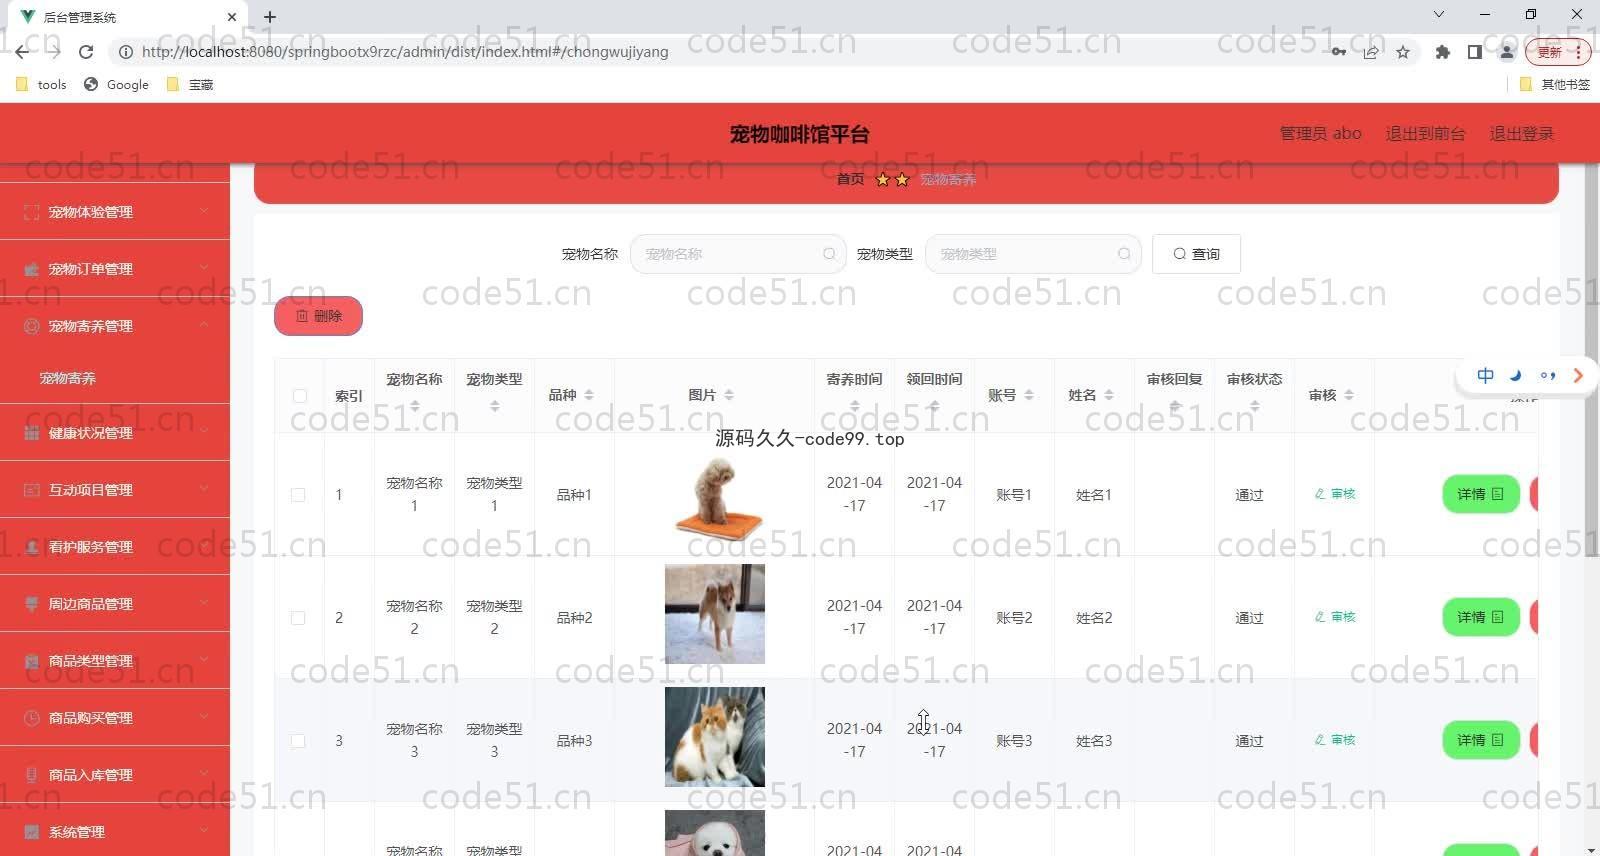Tick the checkbox for row 2

[298, 618]
